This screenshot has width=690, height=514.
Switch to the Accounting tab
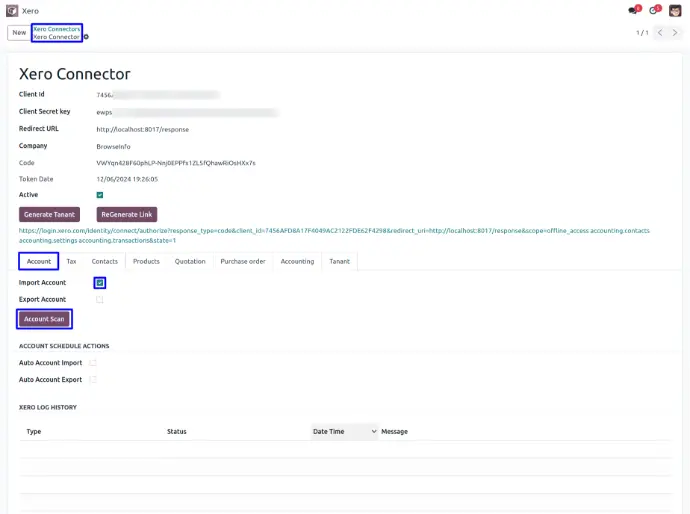[x=297, y=261]
